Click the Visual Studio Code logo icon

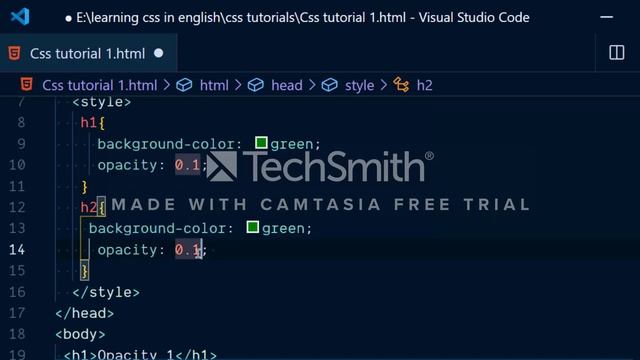20,17
